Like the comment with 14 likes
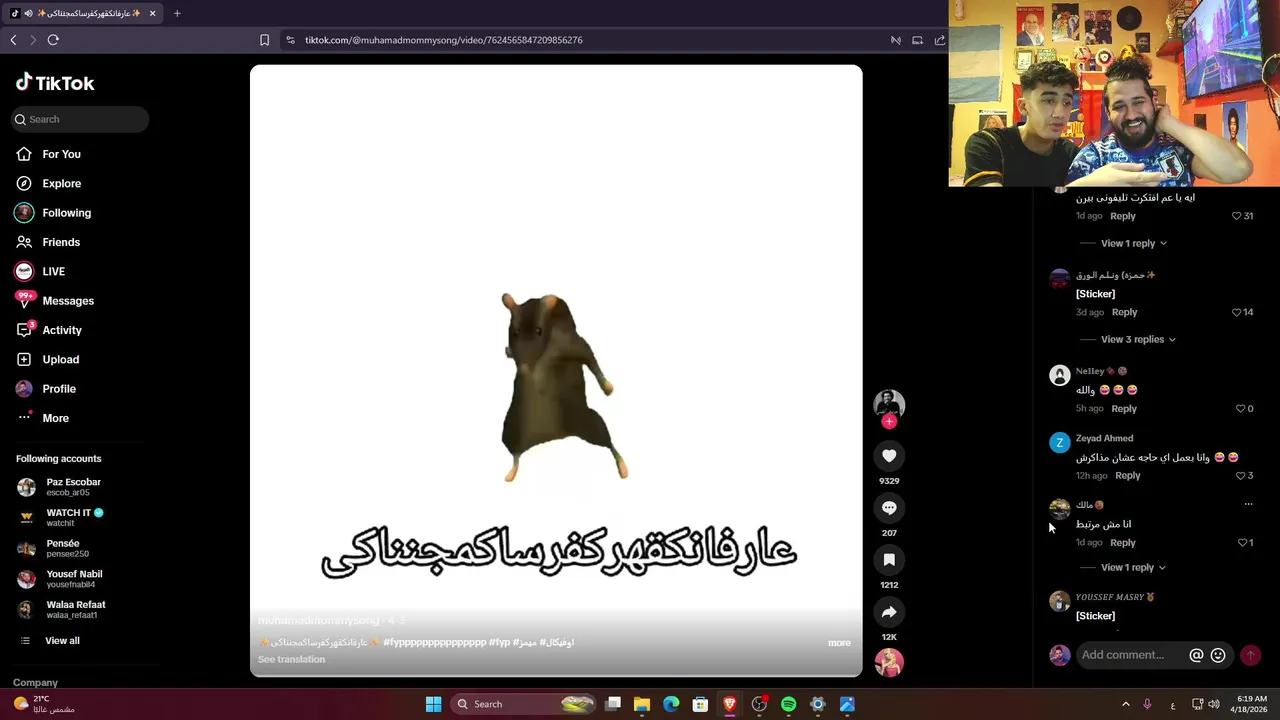 tap(1237, 312)
